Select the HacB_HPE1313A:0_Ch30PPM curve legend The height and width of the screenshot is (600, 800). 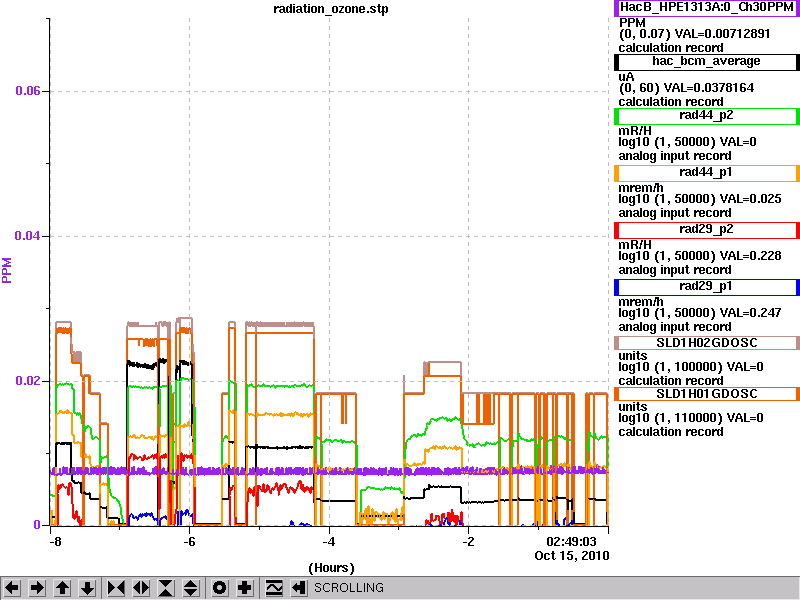pos(707,8)
